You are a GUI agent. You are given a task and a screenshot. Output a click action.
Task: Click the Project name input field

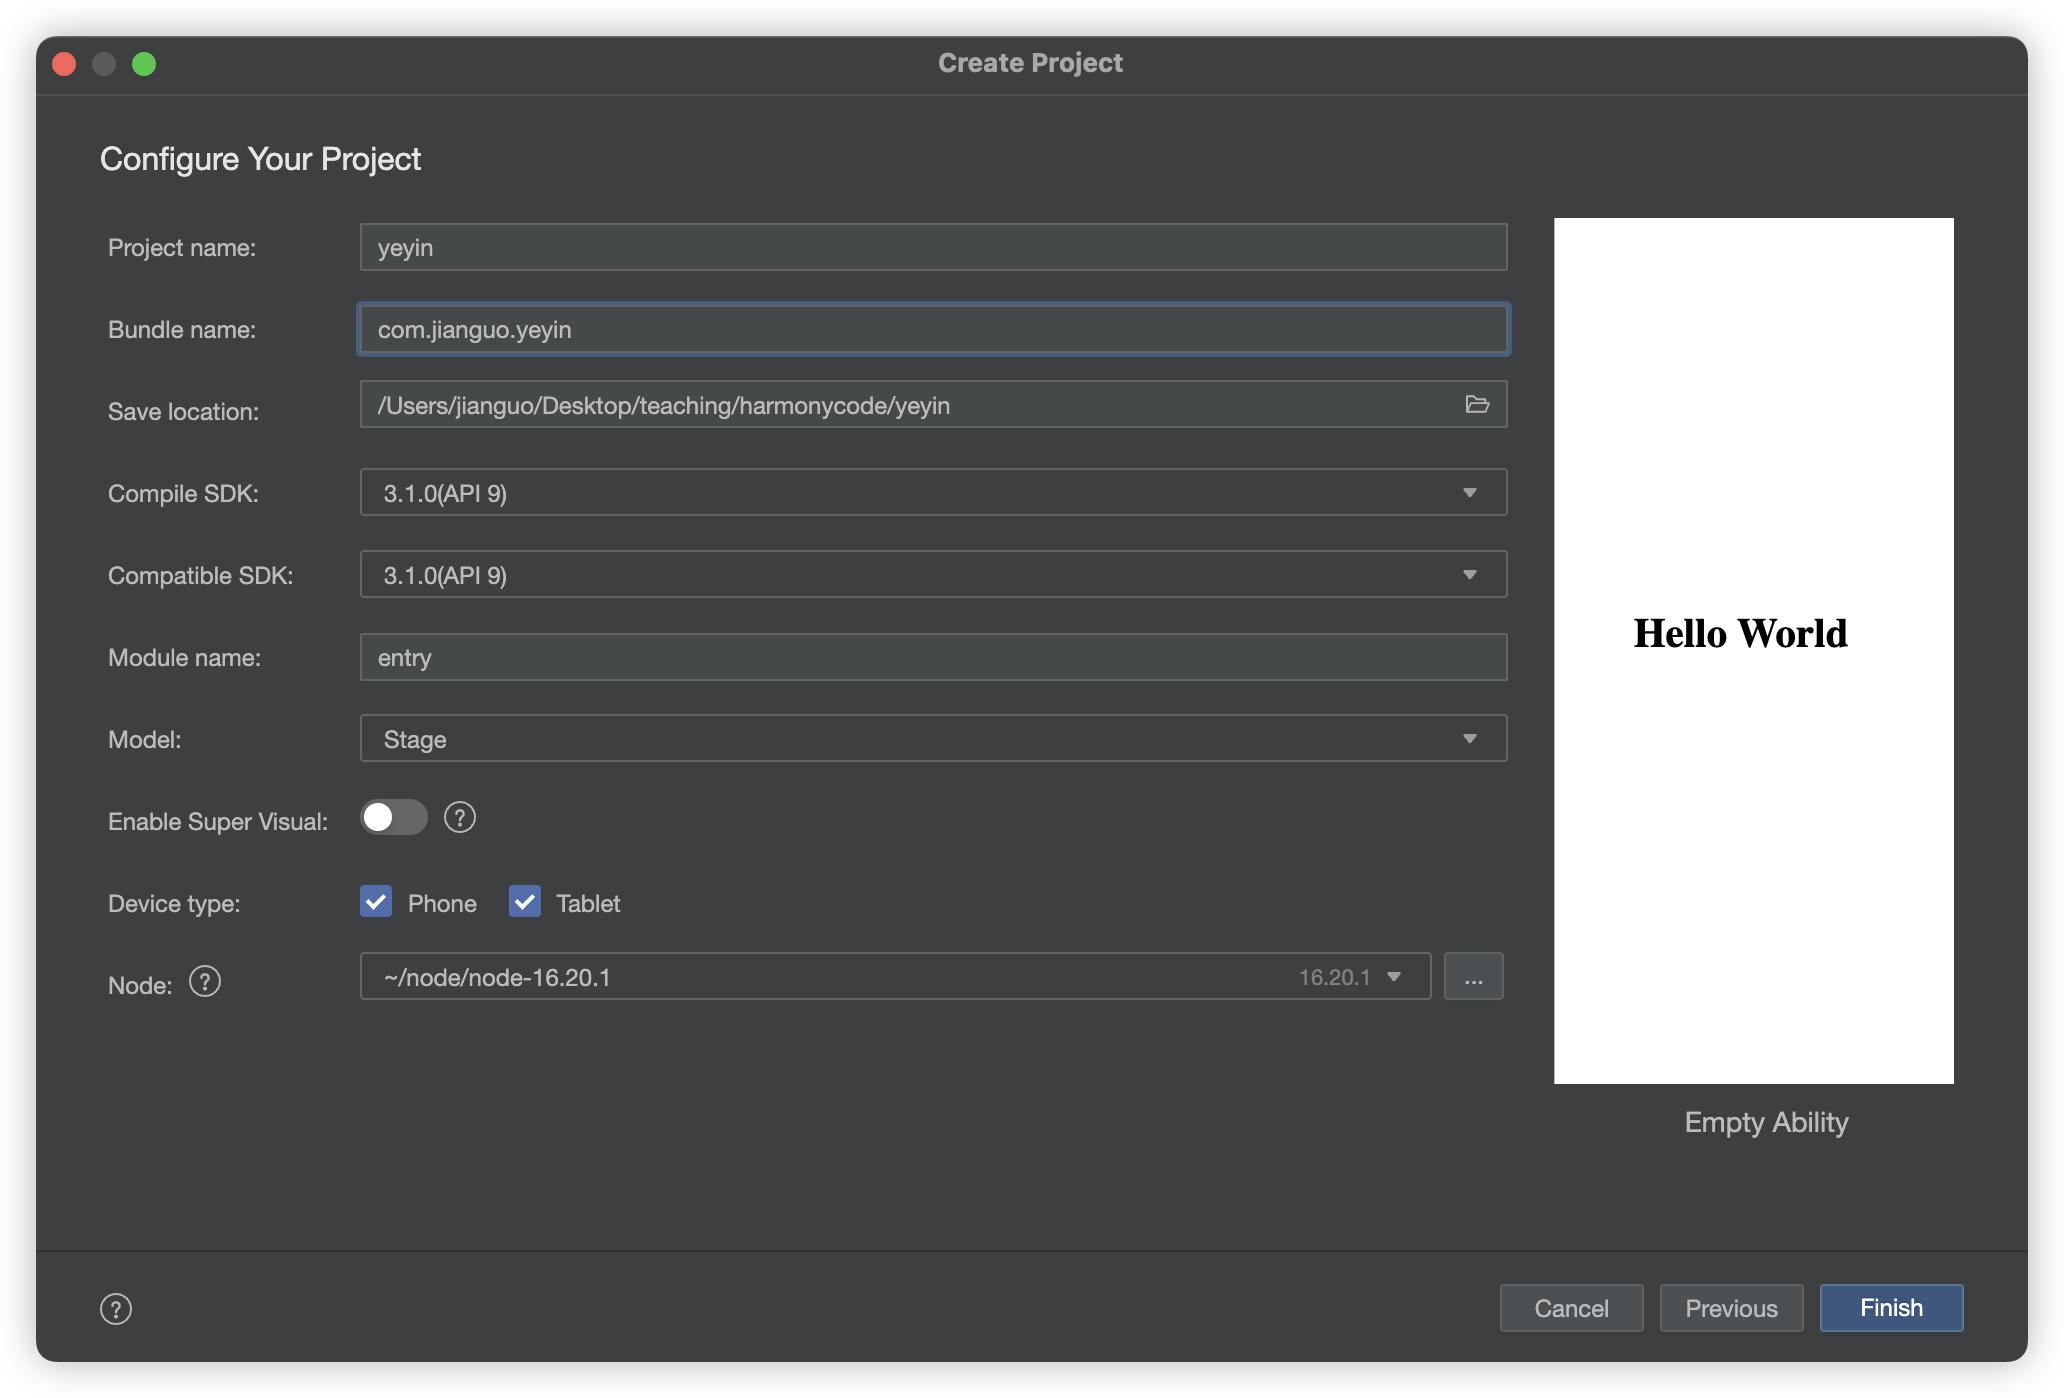933,247
